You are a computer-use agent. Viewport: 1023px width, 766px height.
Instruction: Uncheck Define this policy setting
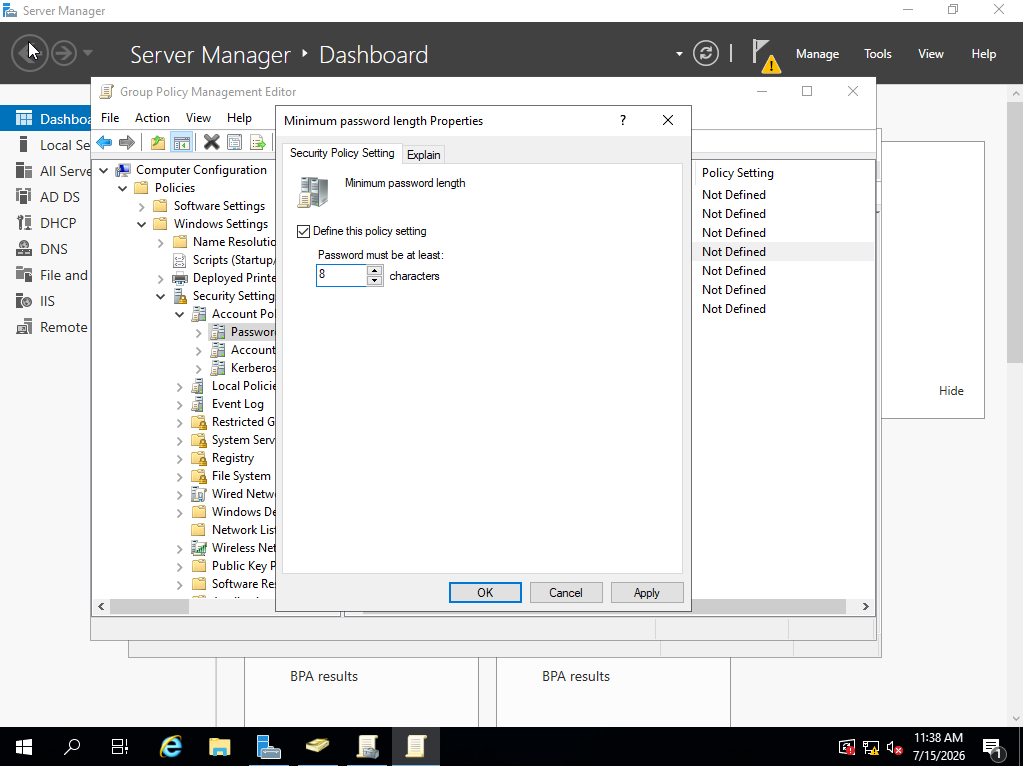[303, 231]
